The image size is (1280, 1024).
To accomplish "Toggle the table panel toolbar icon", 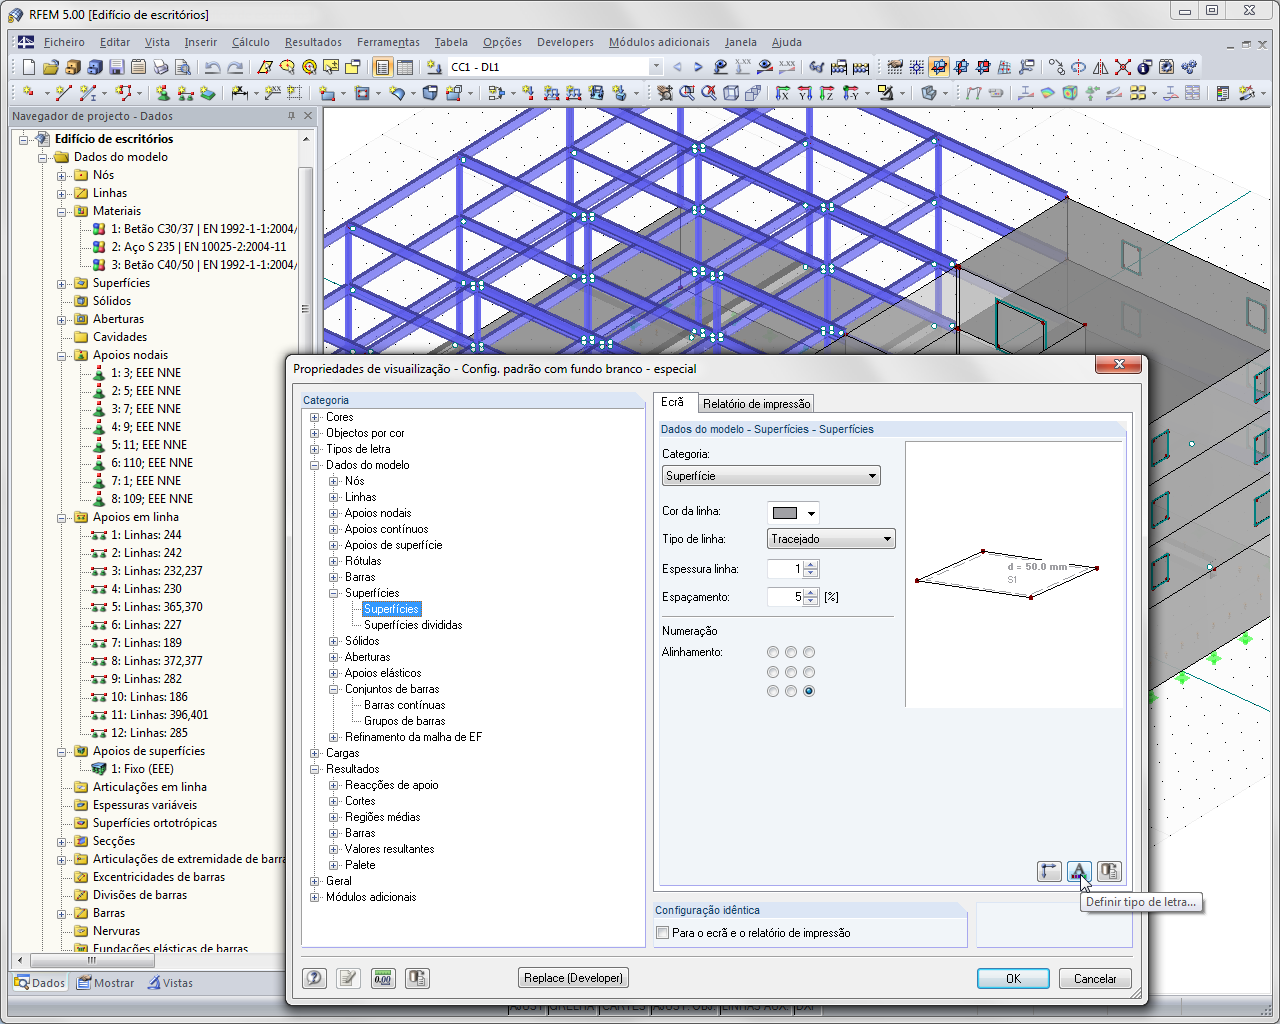I will click(404, 67).
